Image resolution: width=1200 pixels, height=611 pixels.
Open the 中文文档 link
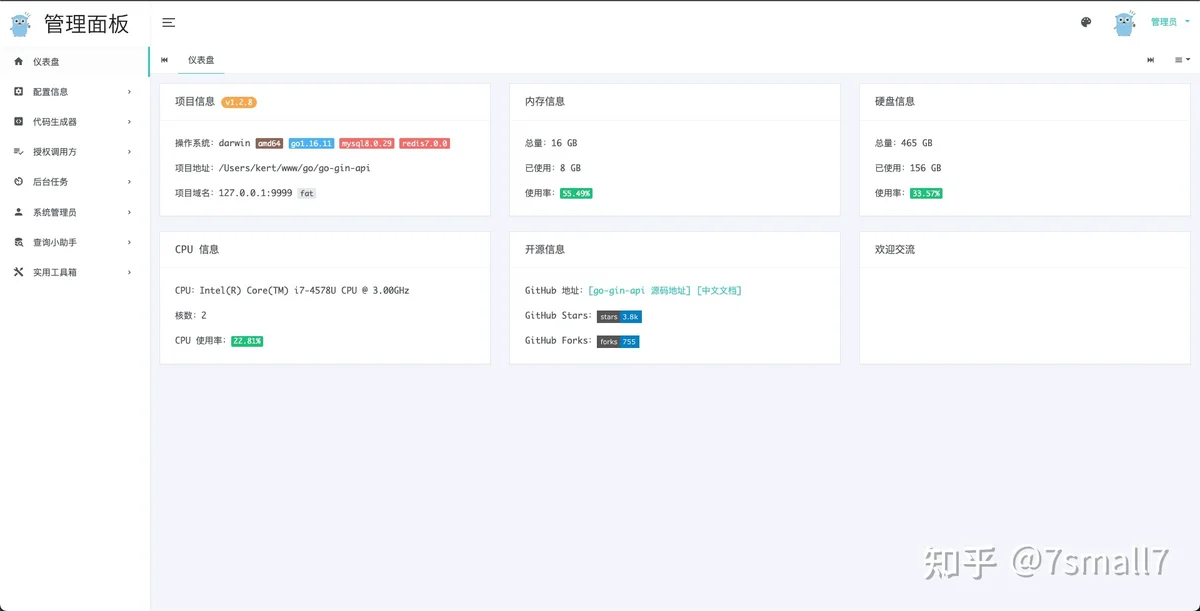(719, 290)
